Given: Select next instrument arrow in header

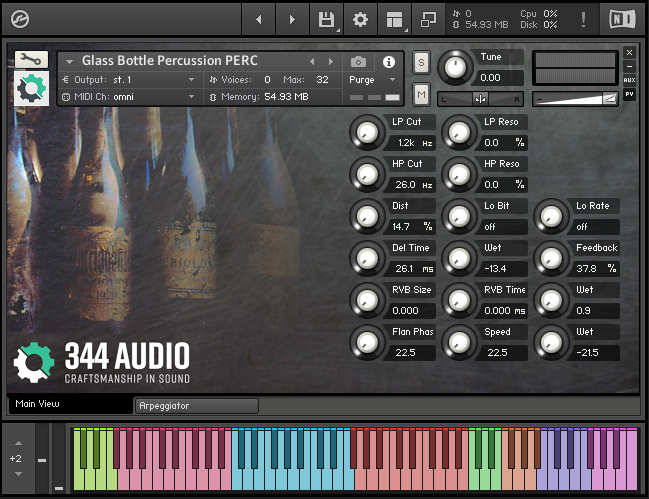Looking at the screenshot, I should pyautogui.click(x=330, y=62).
